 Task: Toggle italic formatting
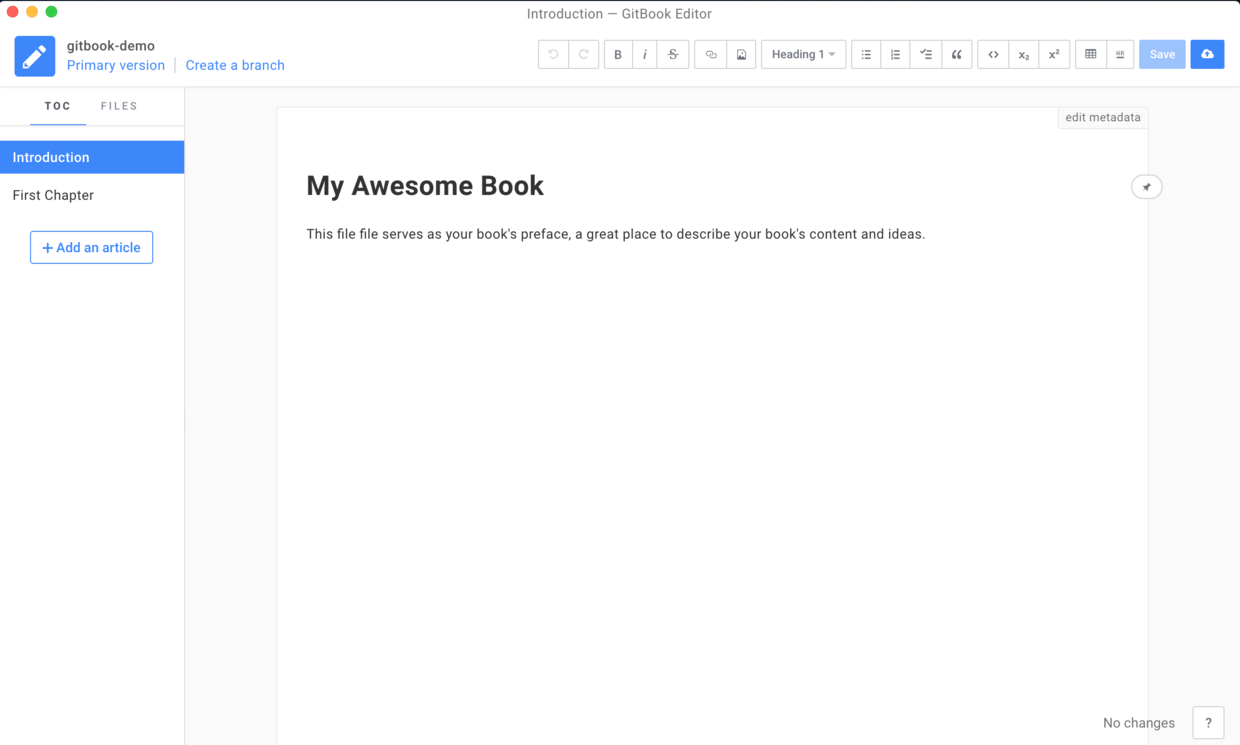click(x=645, y=54)
